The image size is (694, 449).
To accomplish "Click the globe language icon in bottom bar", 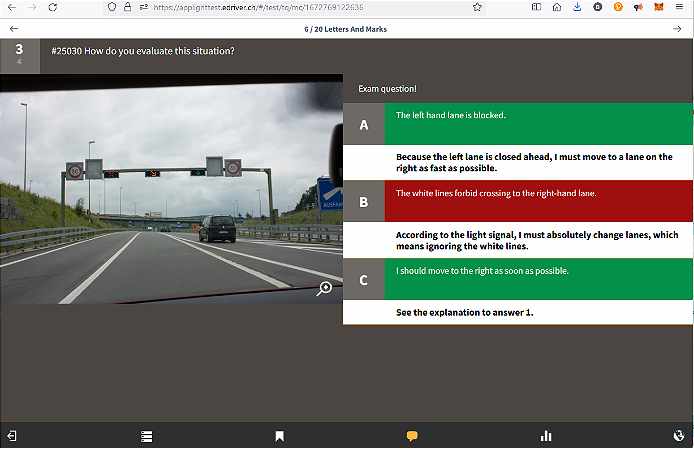I will coord(679,436).
